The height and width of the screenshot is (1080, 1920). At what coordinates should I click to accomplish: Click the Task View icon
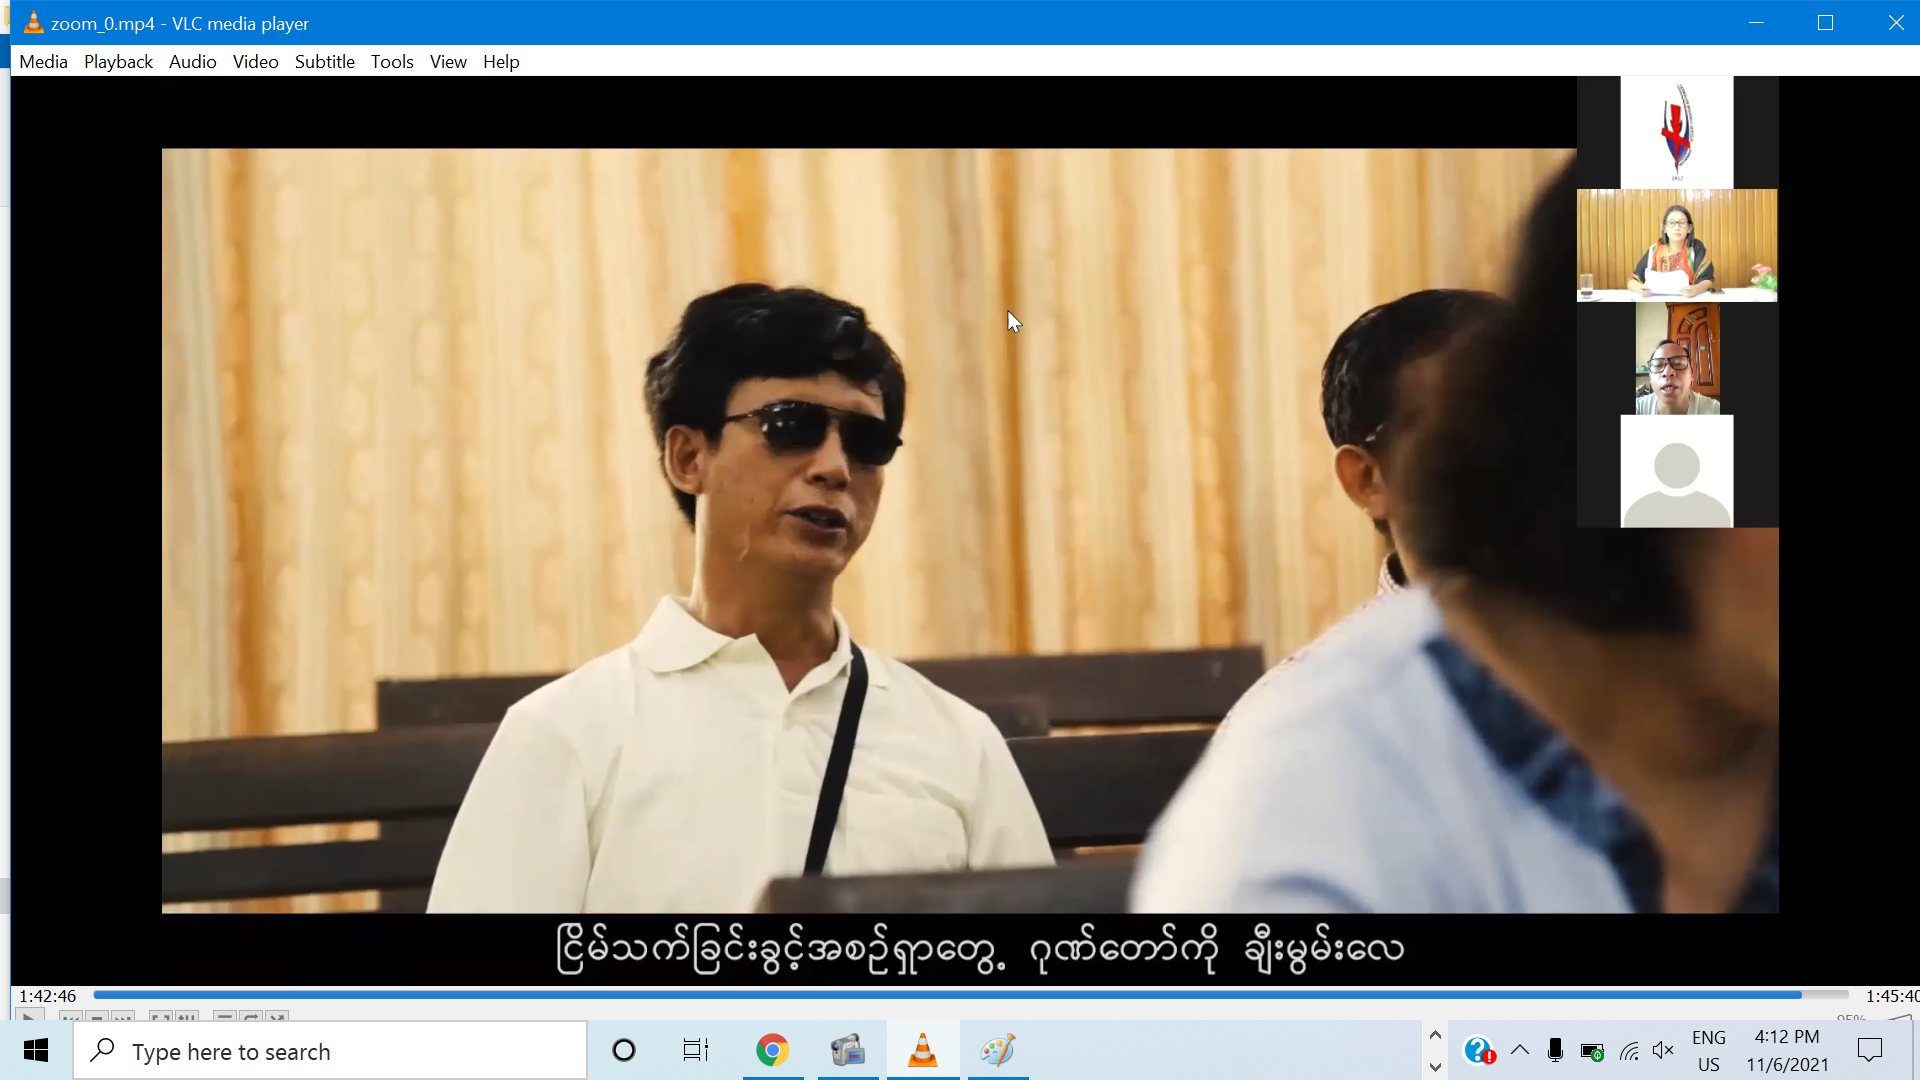(x=695, y=1051)
